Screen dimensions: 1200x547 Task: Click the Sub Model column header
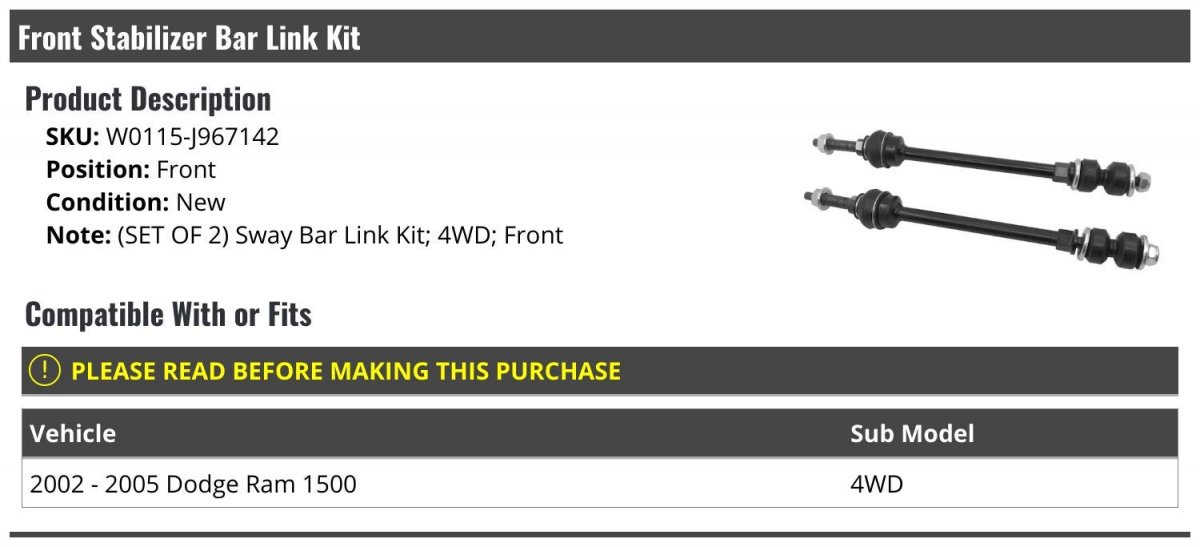tap(912, 434)
